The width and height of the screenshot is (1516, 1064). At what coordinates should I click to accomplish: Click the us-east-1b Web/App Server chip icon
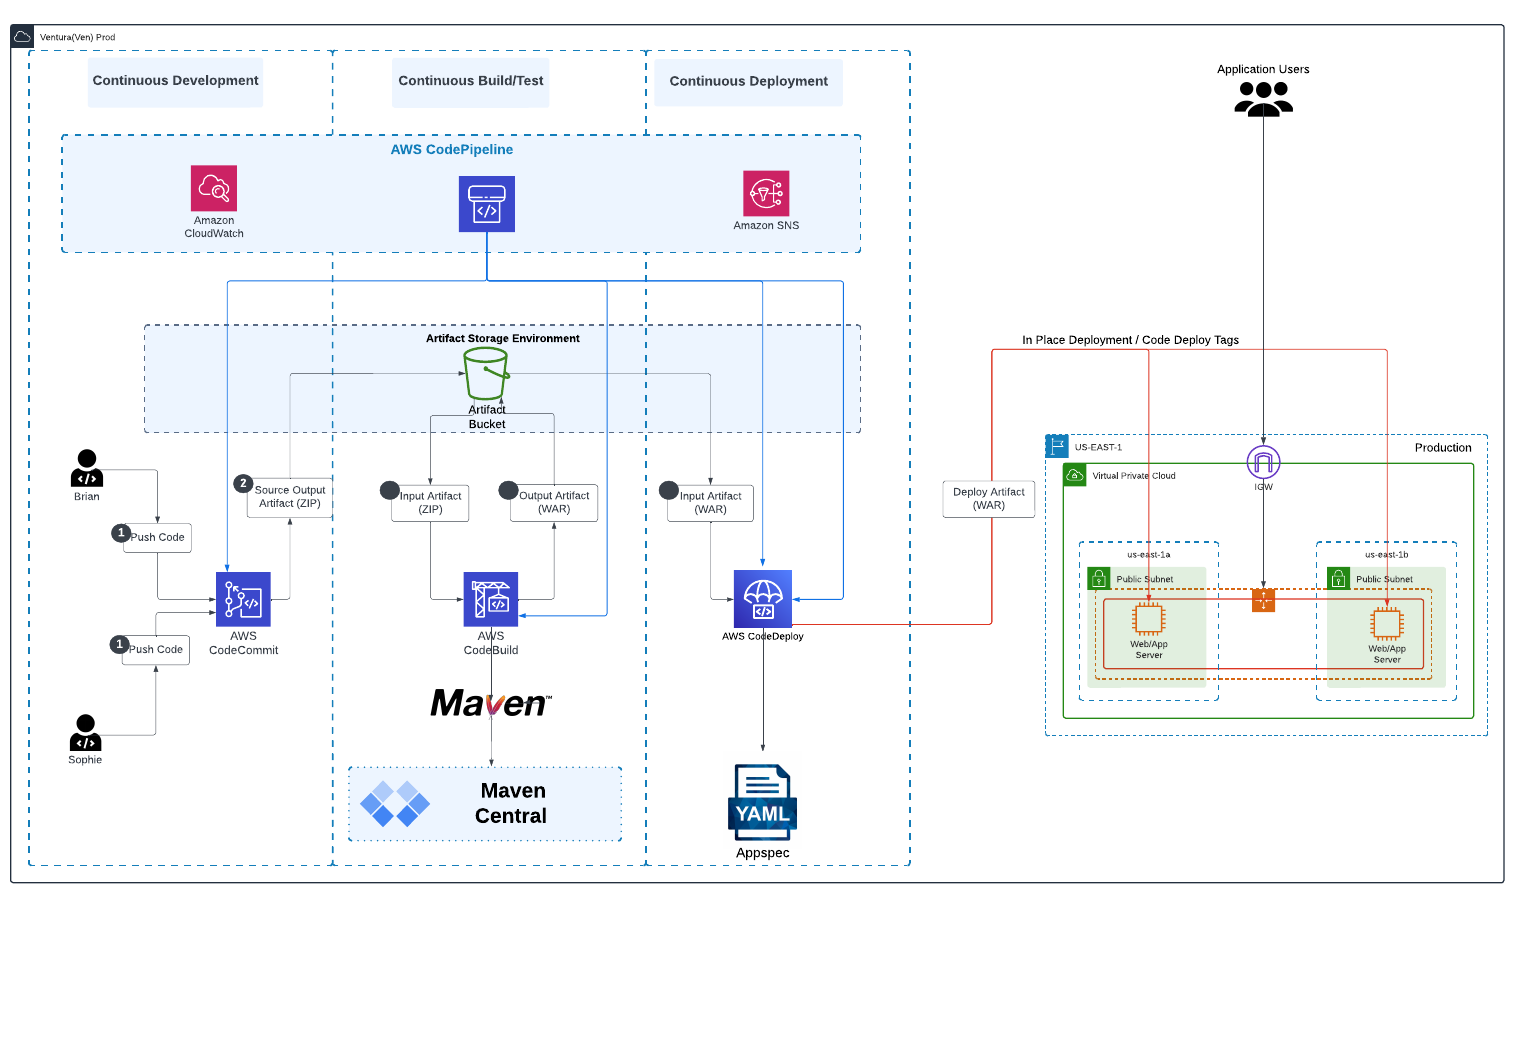point(1386,623)
